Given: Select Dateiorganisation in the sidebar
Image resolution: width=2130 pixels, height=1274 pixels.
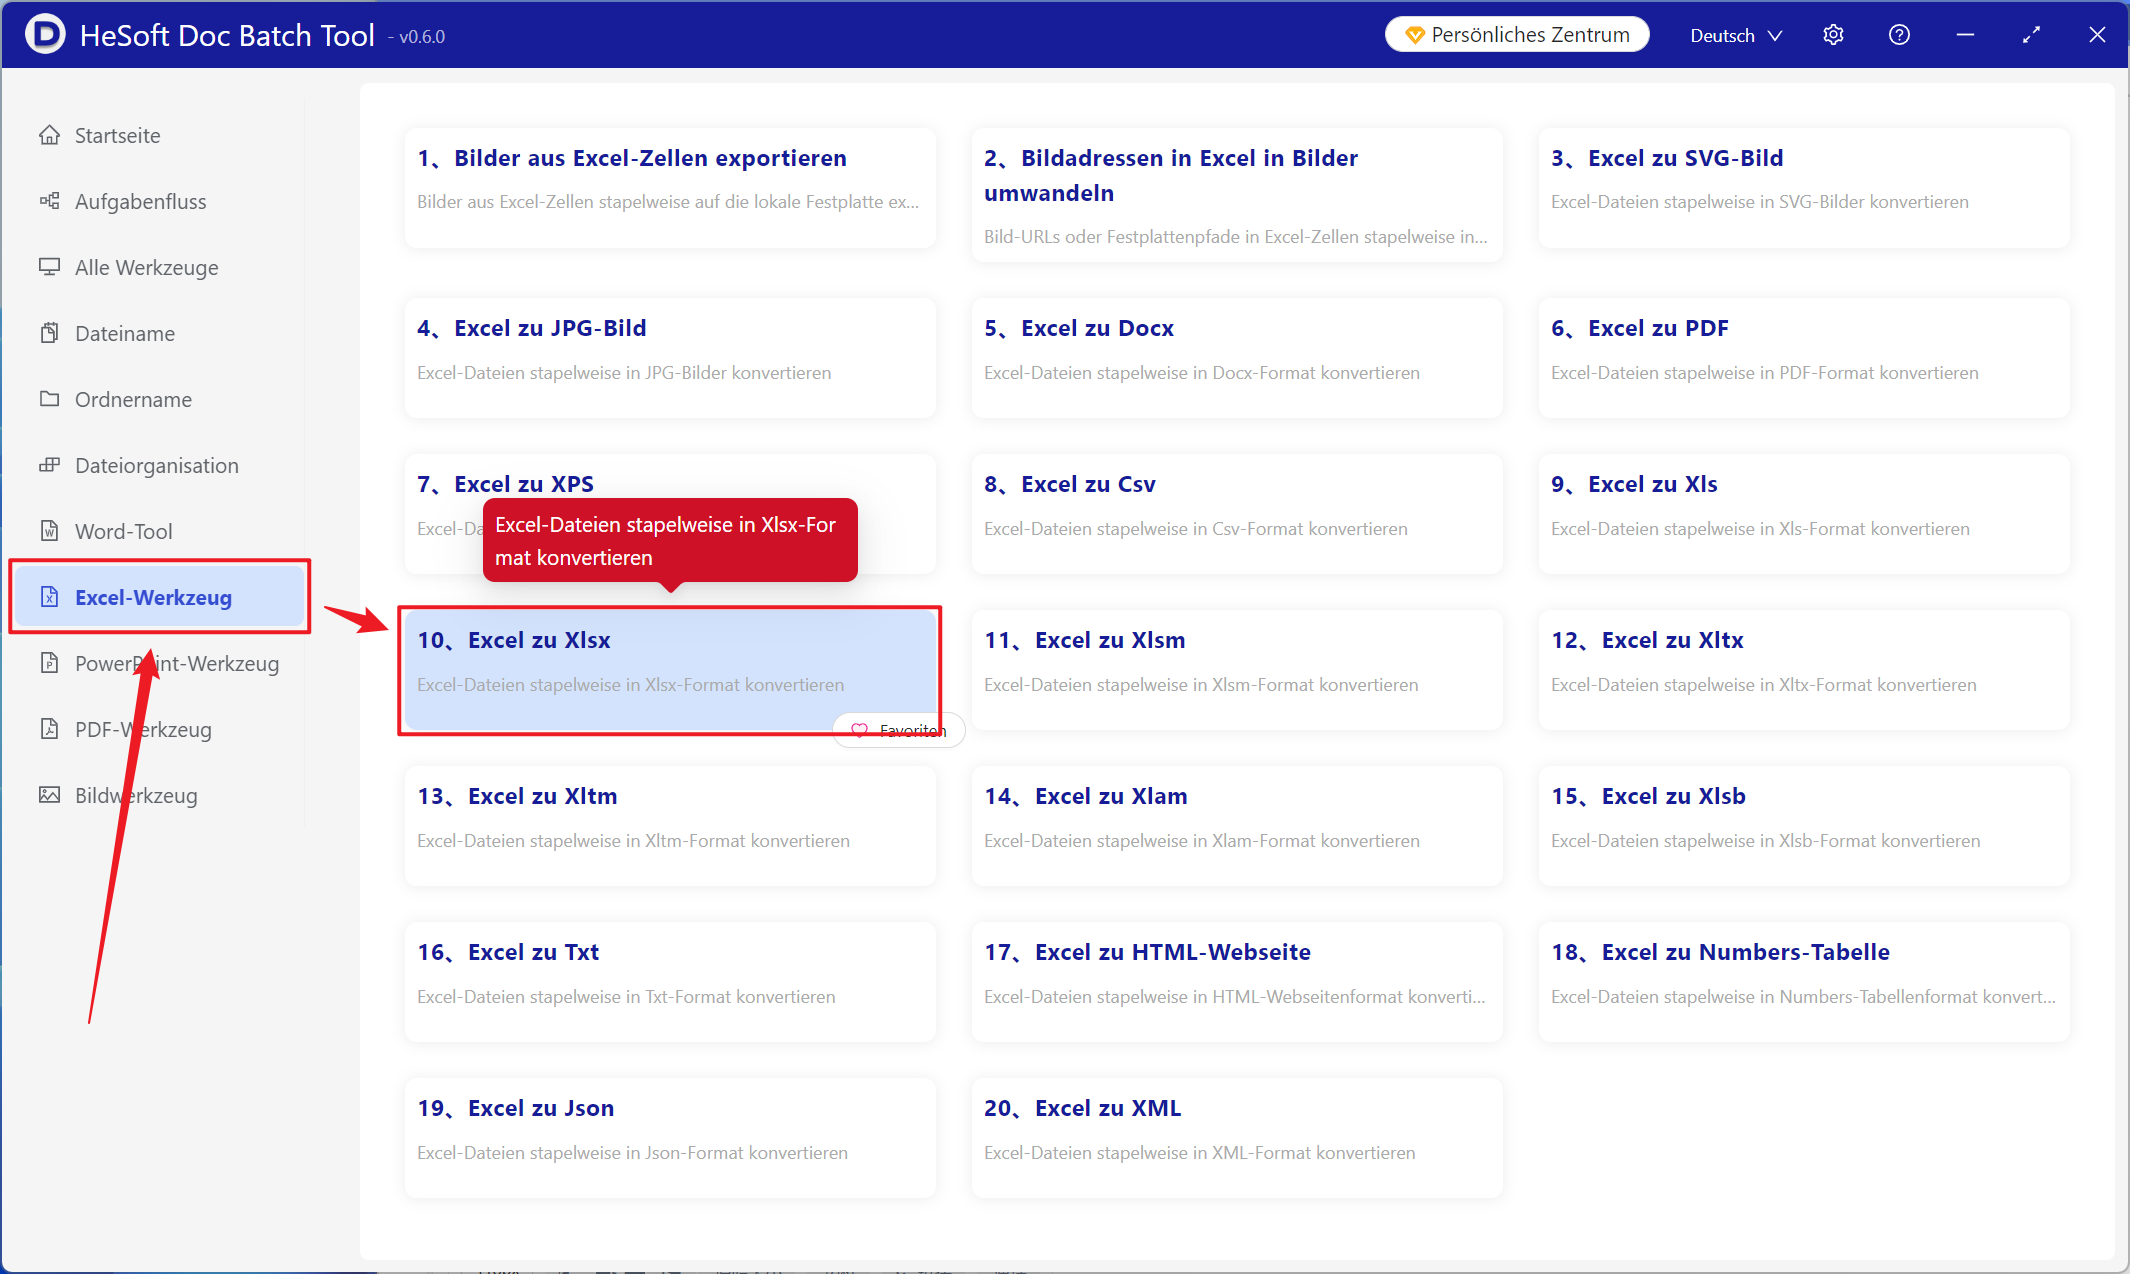Looking at the screenshot, I should 160,465.
